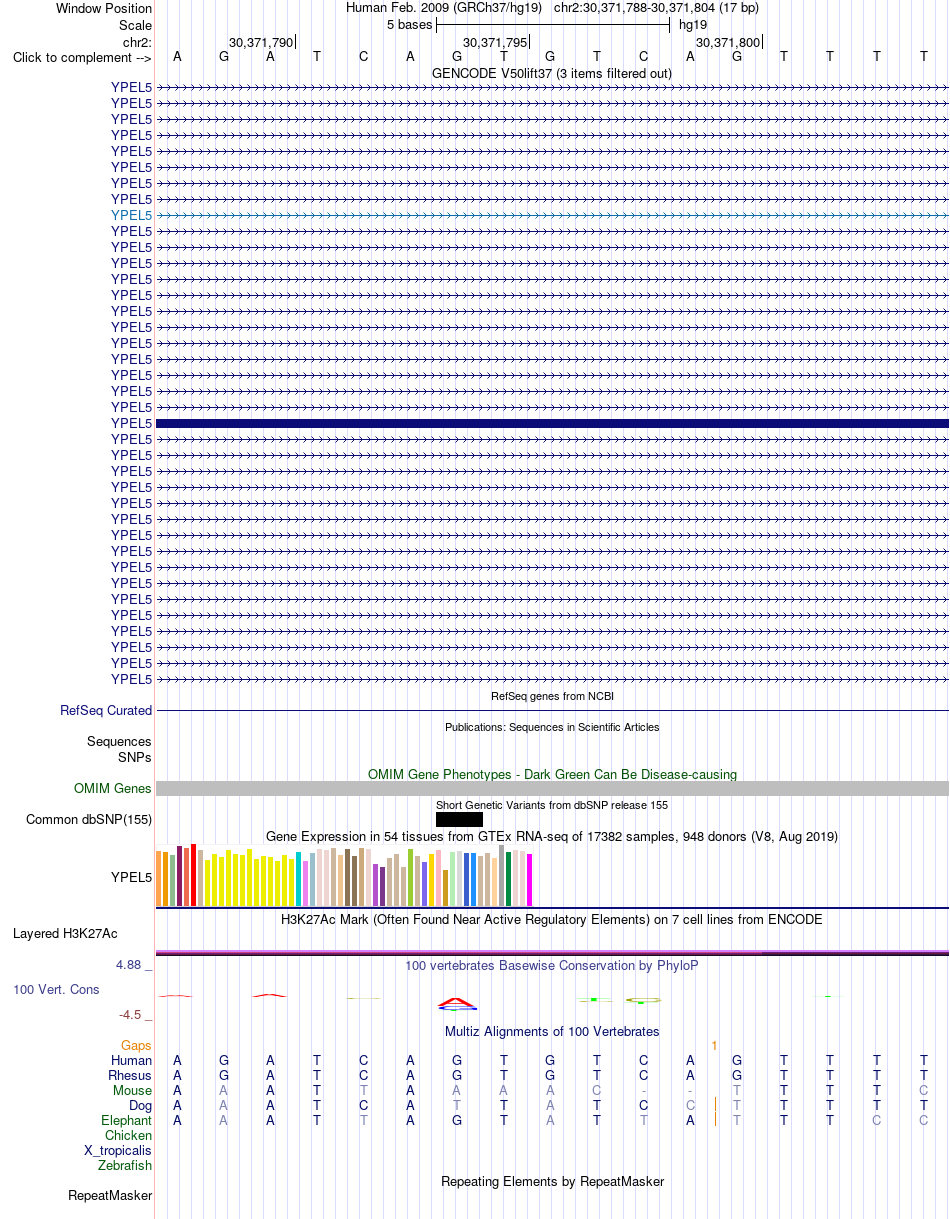This screenshot has width=950, height=1219.
Task: Click the orange Gaps label
Action: (136, 1046)
